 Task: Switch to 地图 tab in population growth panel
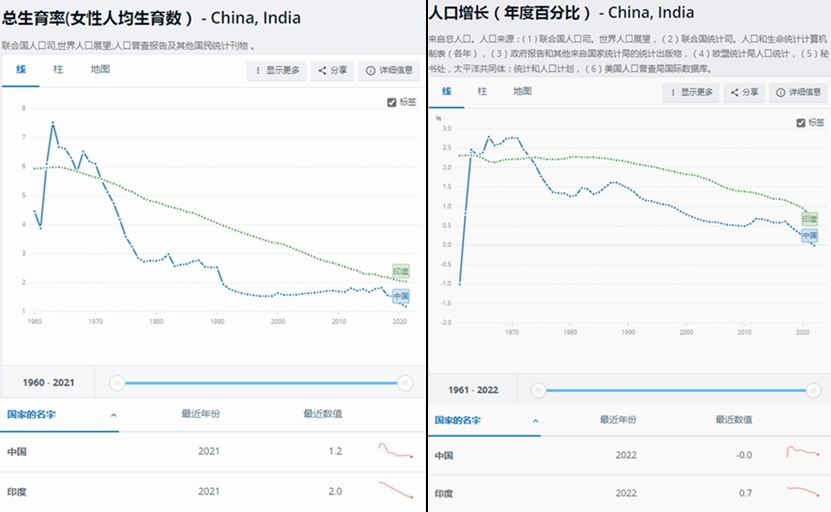522,91
